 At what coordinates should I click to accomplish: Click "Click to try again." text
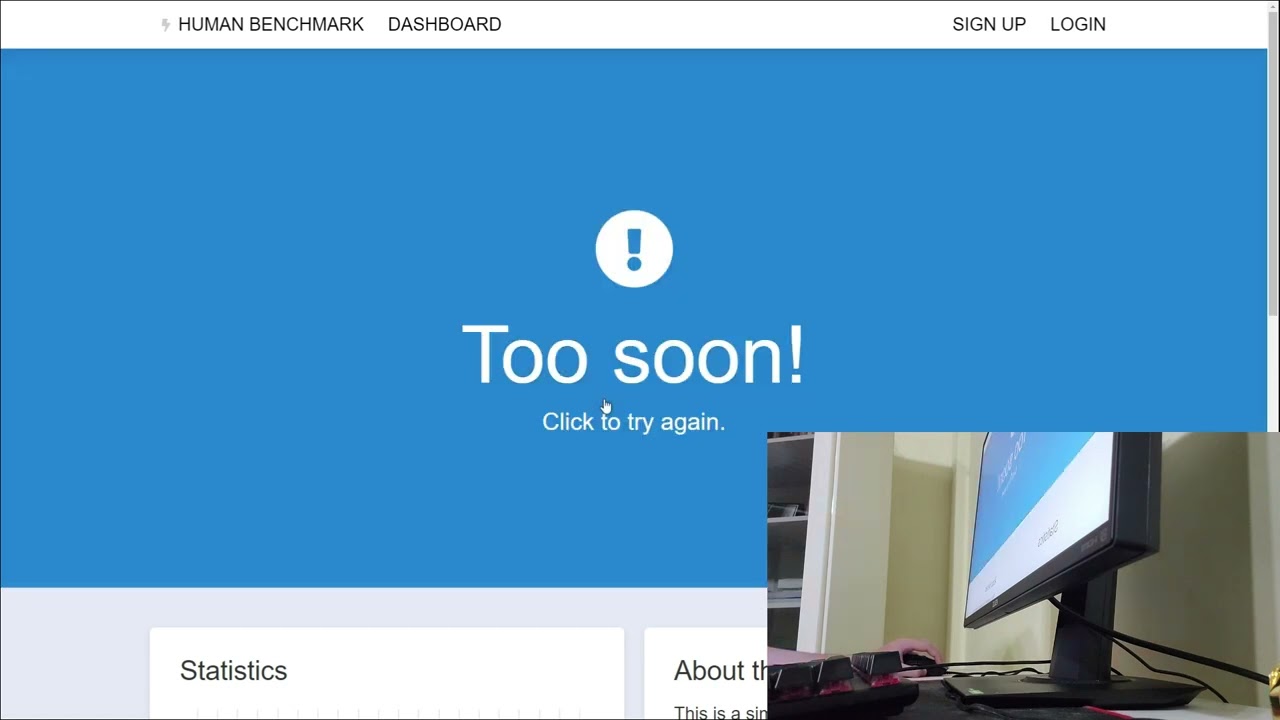[633, 422]
